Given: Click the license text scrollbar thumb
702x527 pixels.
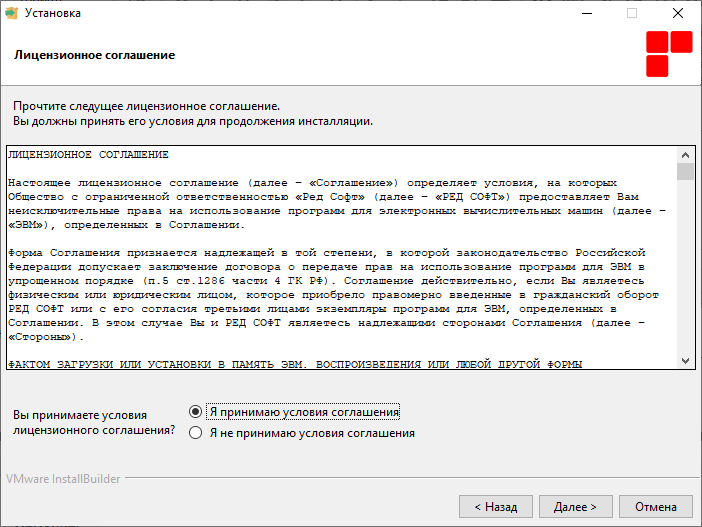Looking at the screenshot, I should [x=685, y=171].
